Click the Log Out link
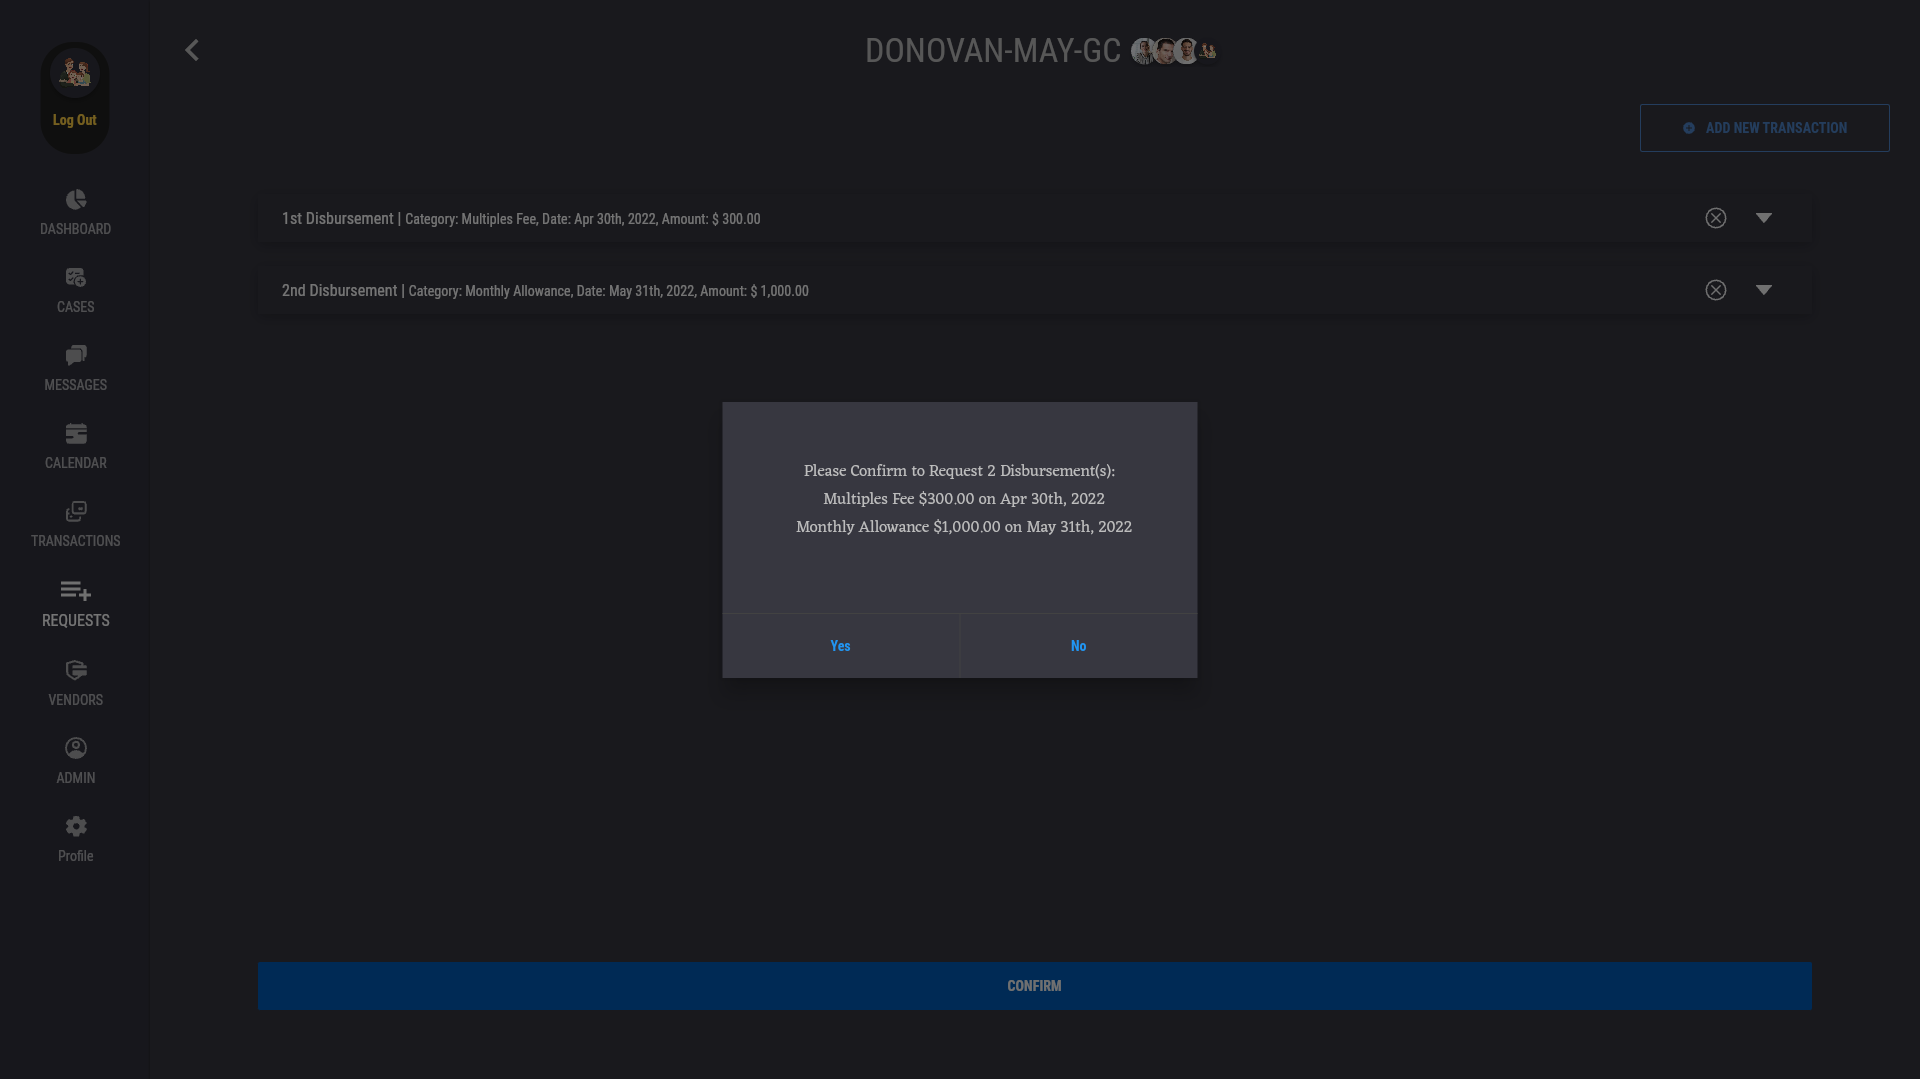This screenshot has width=1920, height=1079. (75, 120)
